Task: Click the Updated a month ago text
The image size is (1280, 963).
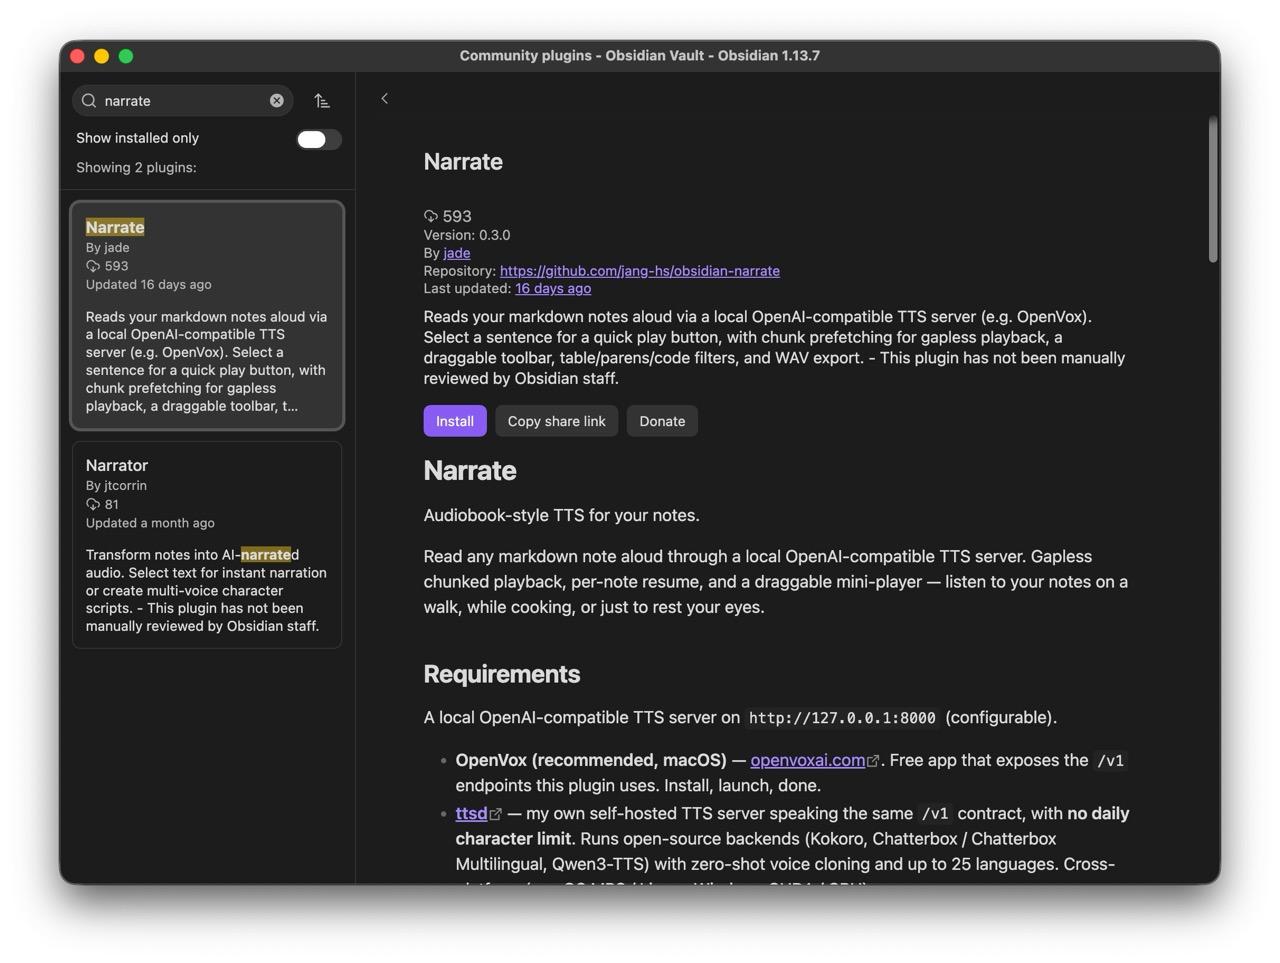Action: [150, 523]
